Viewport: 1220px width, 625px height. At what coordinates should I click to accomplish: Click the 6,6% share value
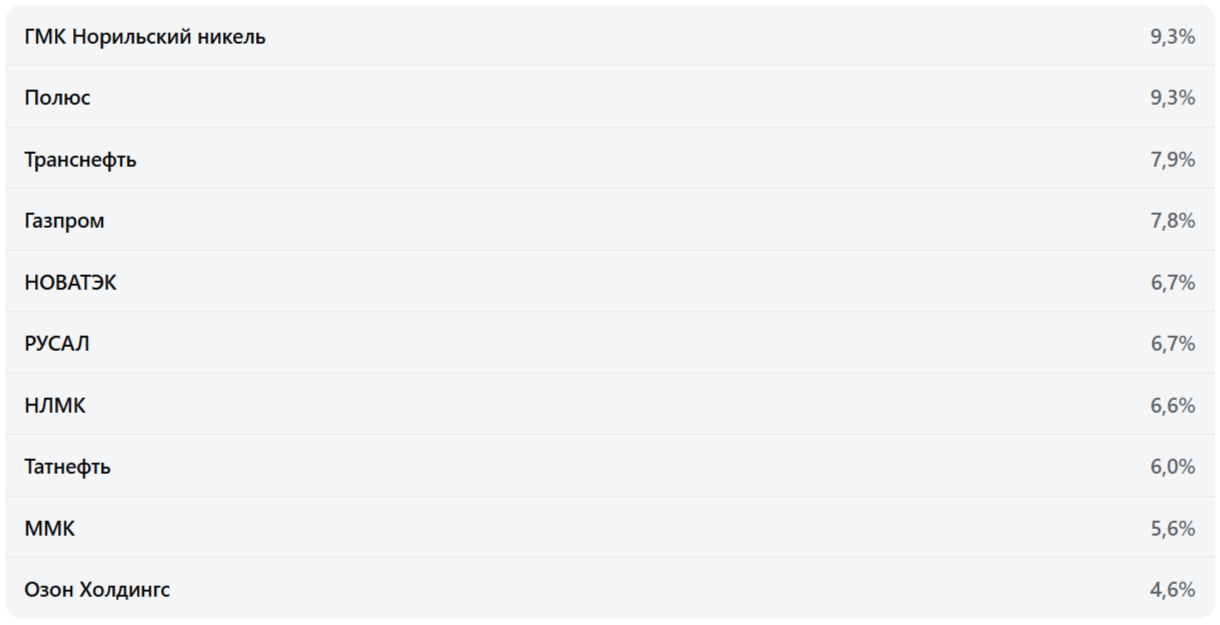pyautogui.click(x=1172, y=406)
